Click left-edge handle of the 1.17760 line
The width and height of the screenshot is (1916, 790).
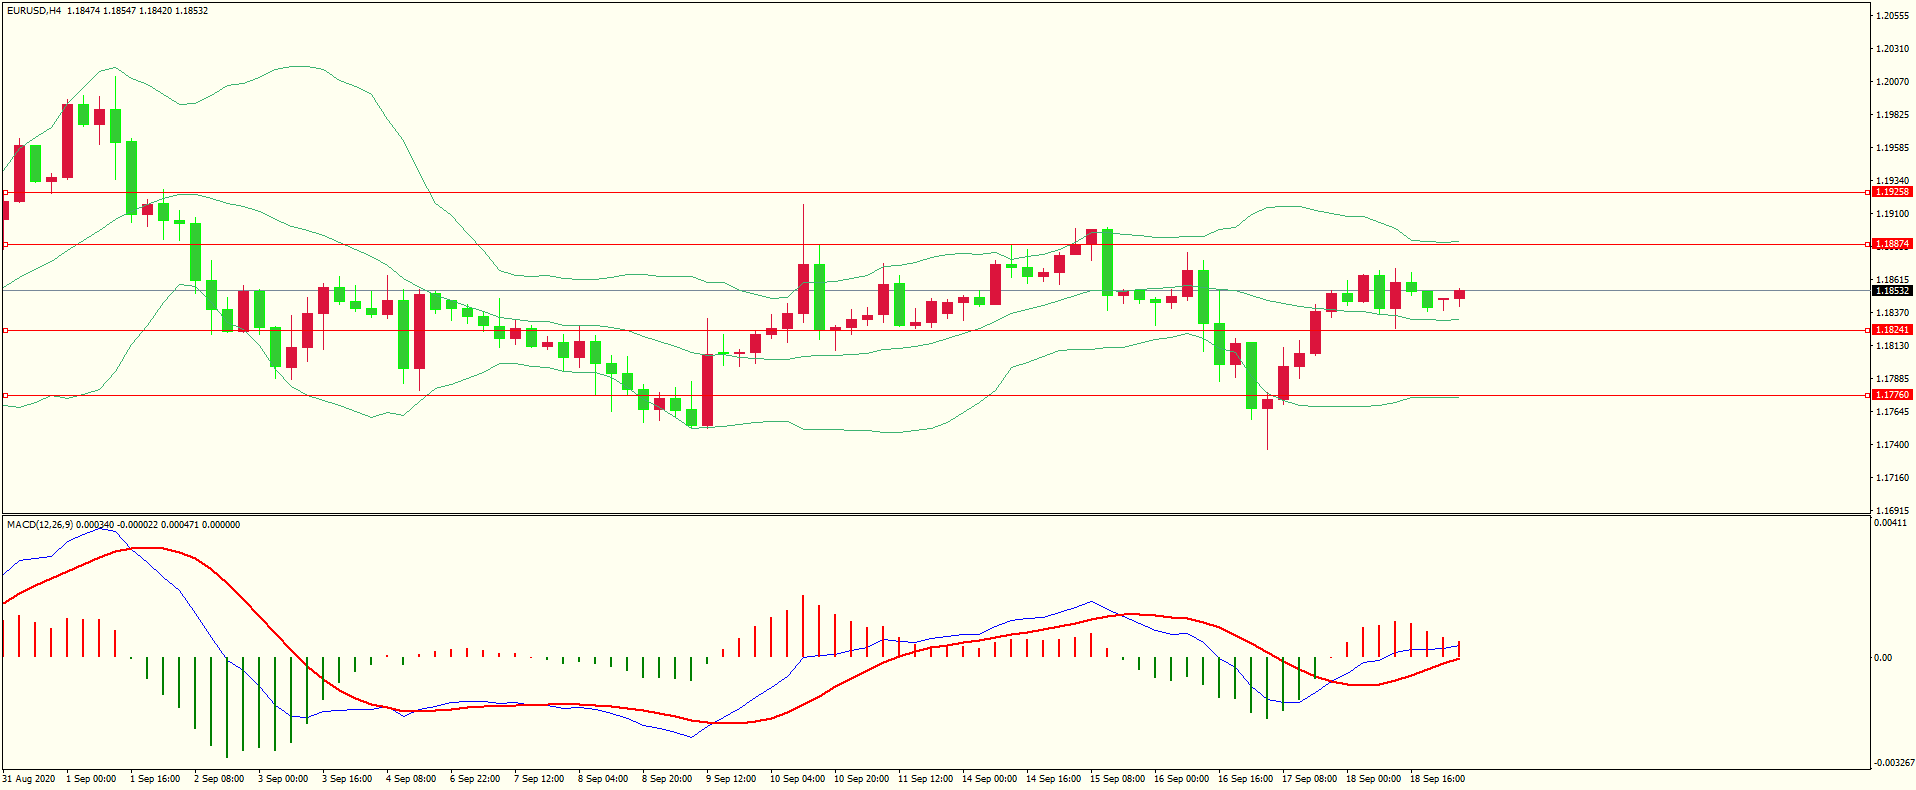[5, 396]
